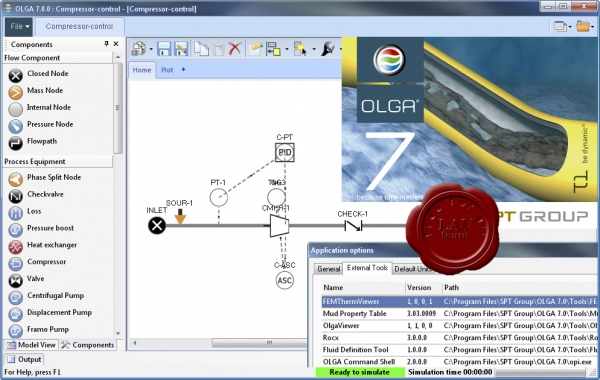Viewport: 600px width, 380px height.
Task: Select the Compressor component icon
Action: click(16, 264)
